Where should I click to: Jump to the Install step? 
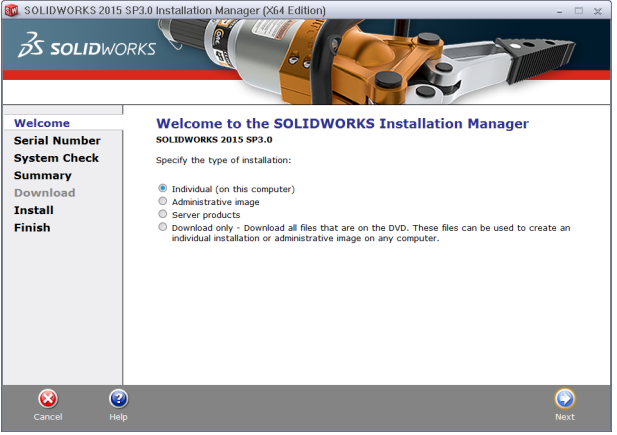pos(34,211)
